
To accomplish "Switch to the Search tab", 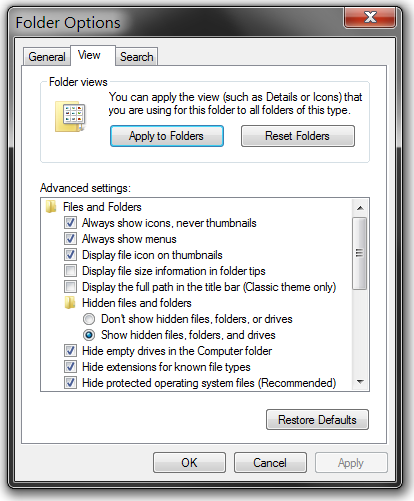I will click(x=137, y=57).
